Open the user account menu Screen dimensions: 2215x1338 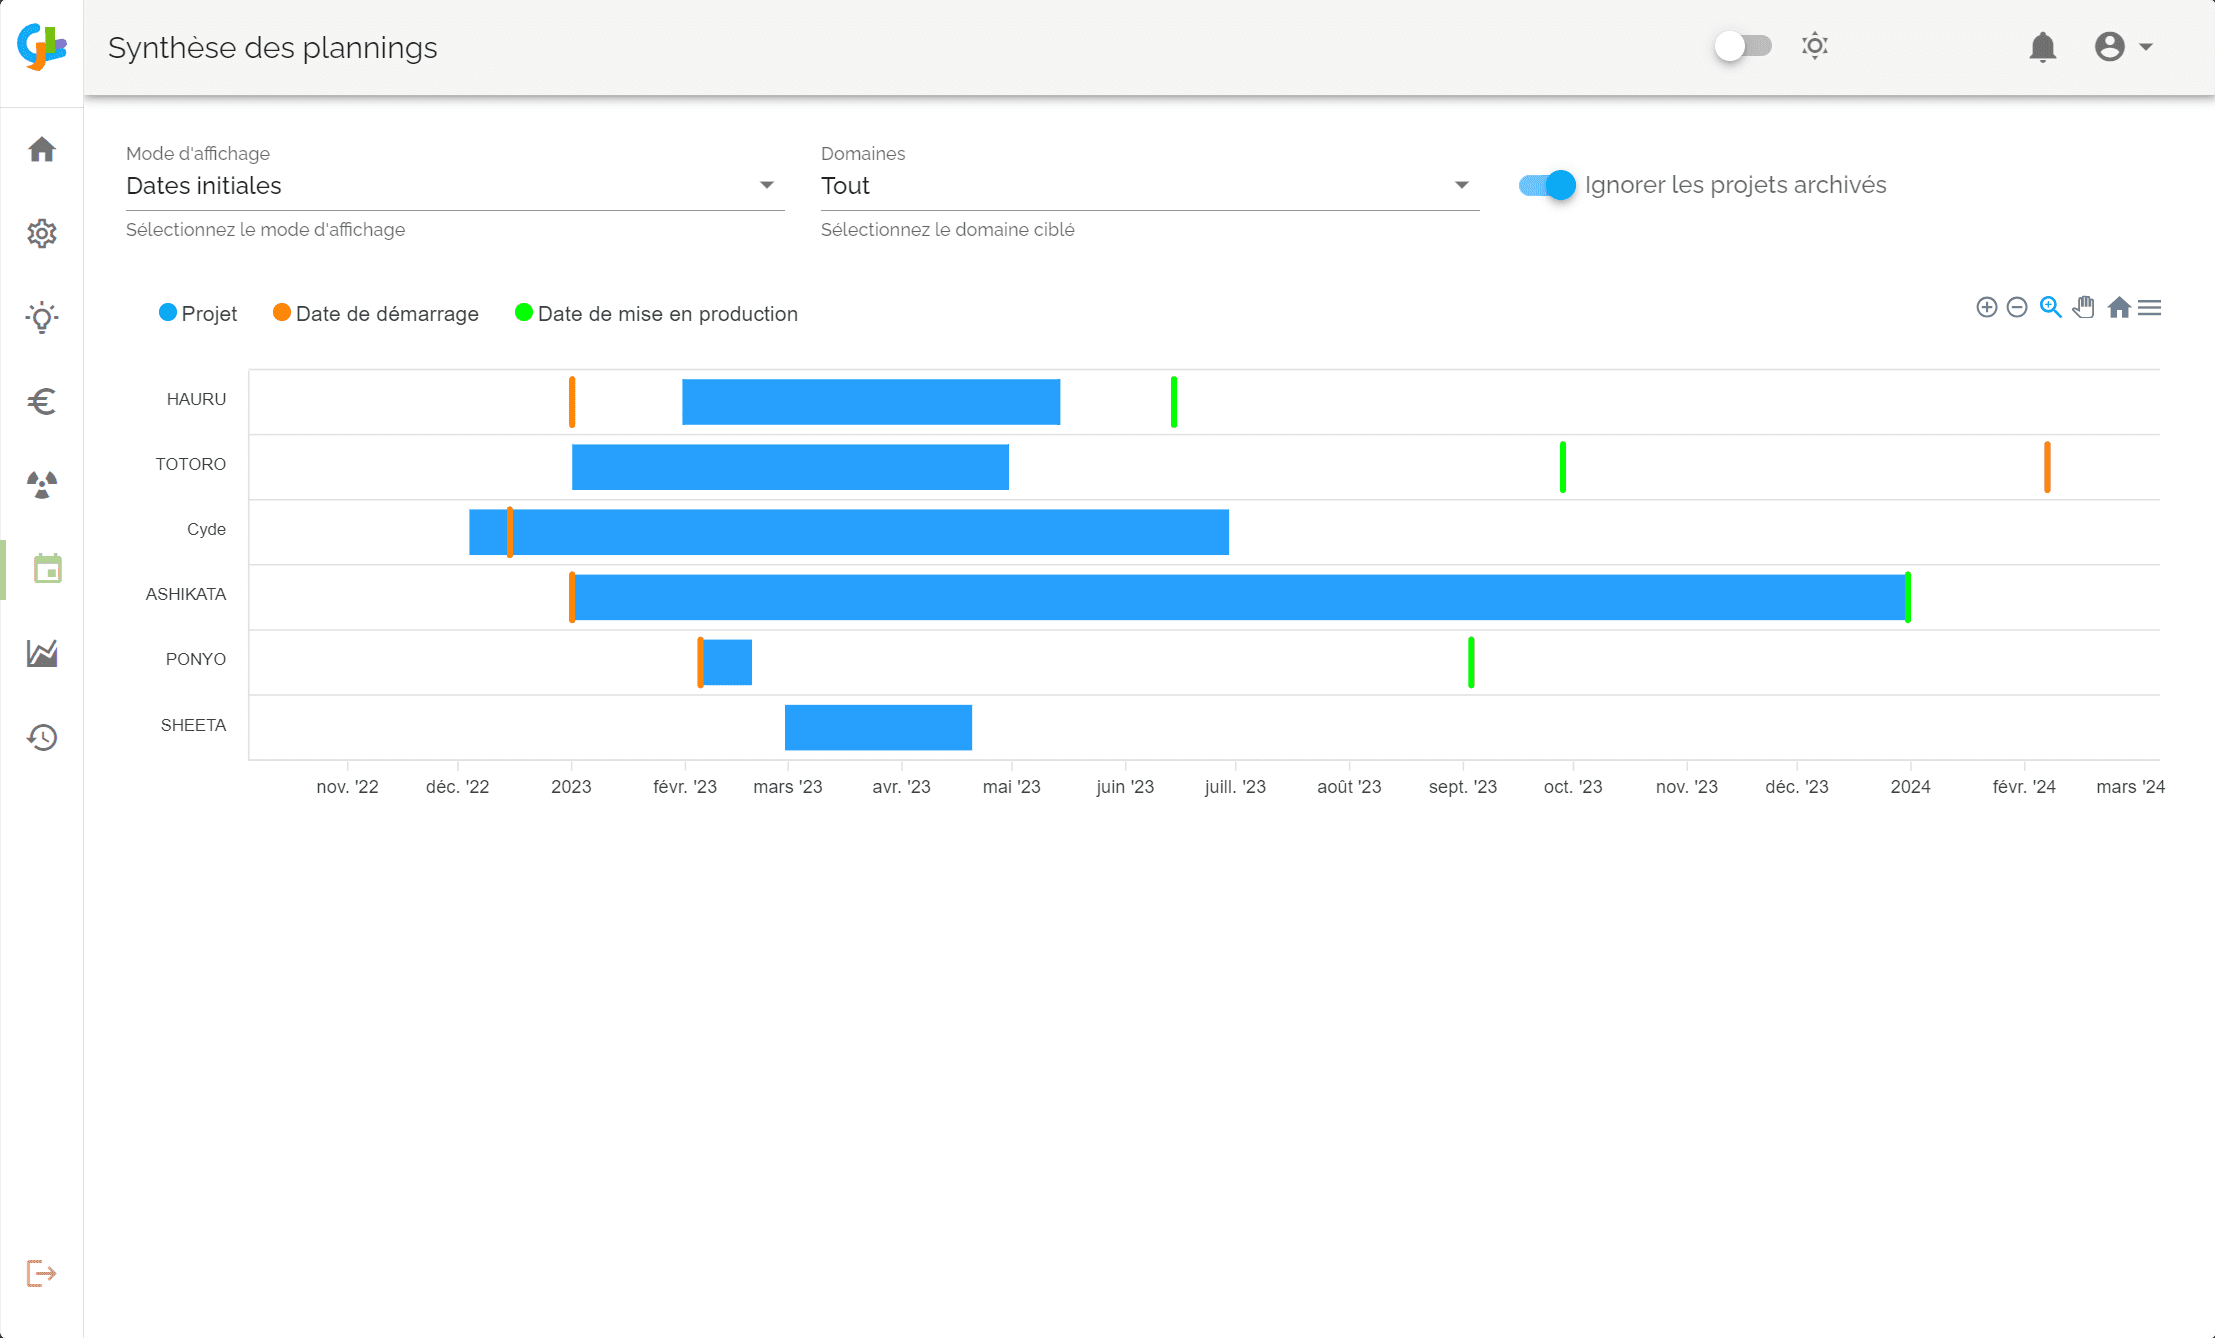pyautogui.click(x=2123, y=47)
